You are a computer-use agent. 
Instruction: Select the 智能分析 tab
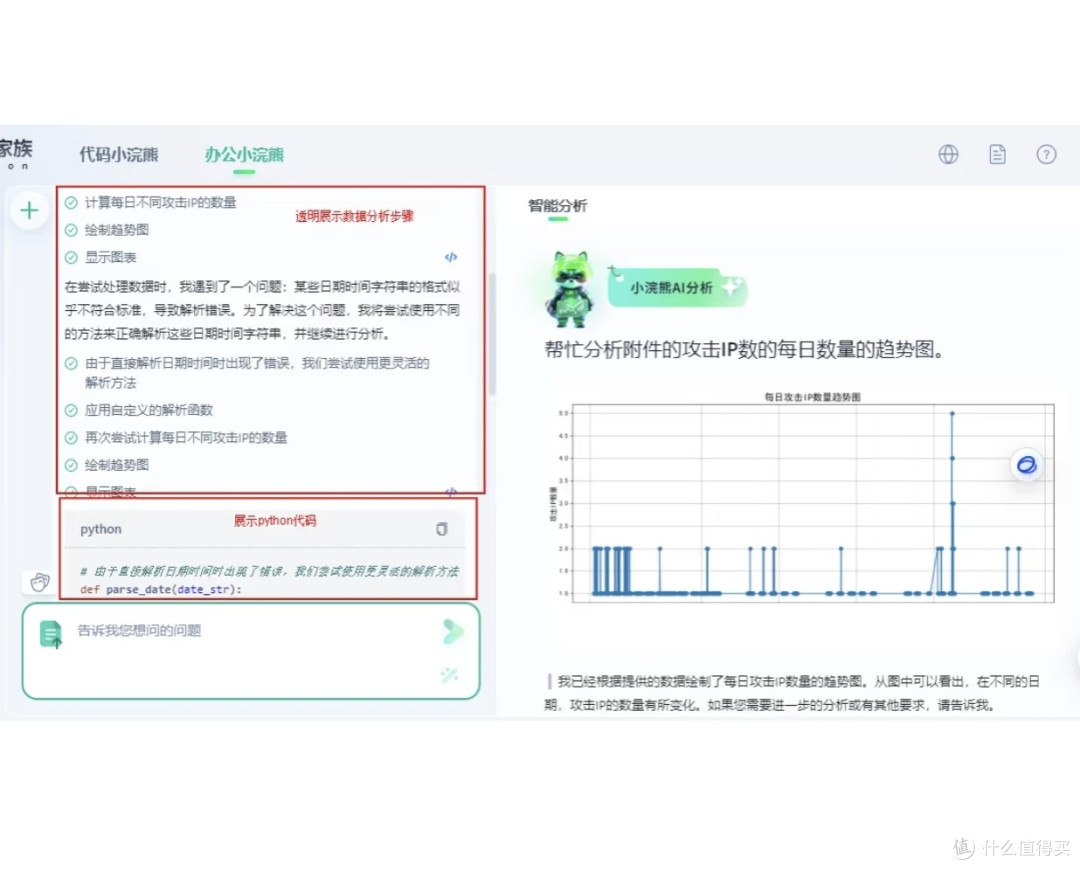557,205
